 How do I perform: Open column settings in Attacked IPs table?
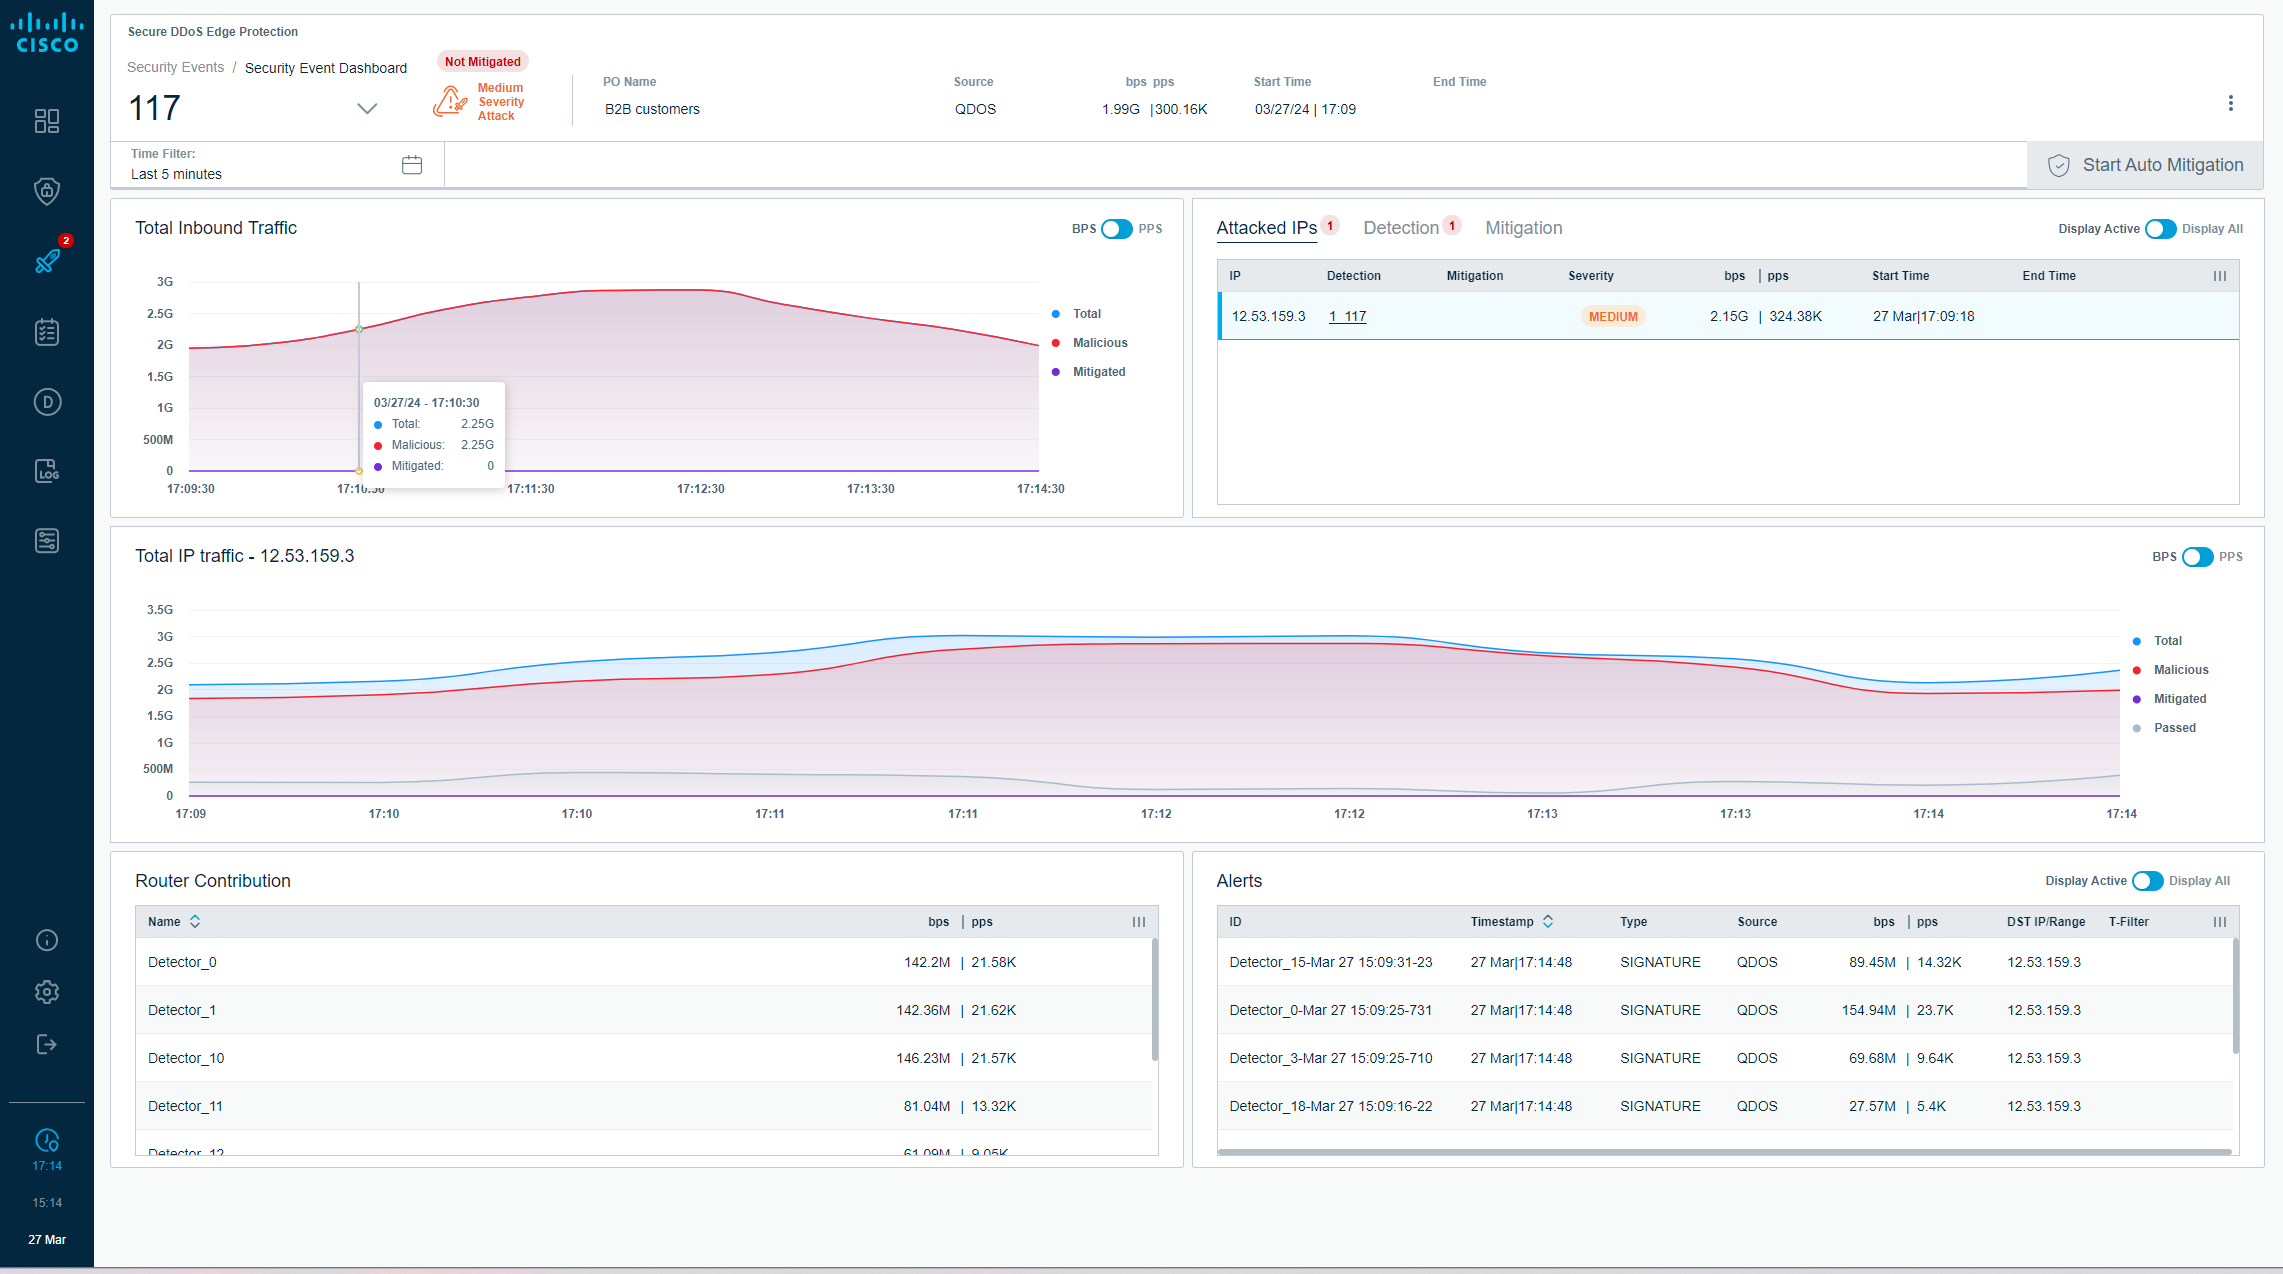(x=2219, y=276)
